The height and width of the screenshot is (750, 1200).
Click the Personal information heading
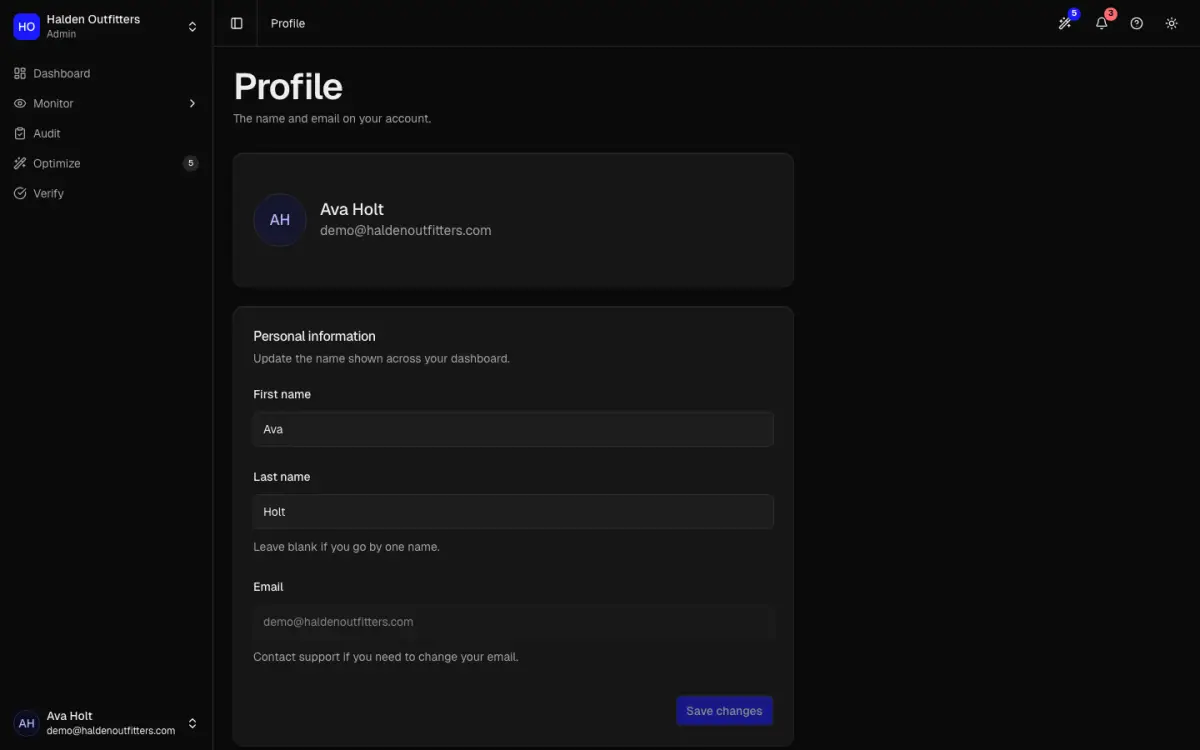pyautogui.click(x=314, y=336)
